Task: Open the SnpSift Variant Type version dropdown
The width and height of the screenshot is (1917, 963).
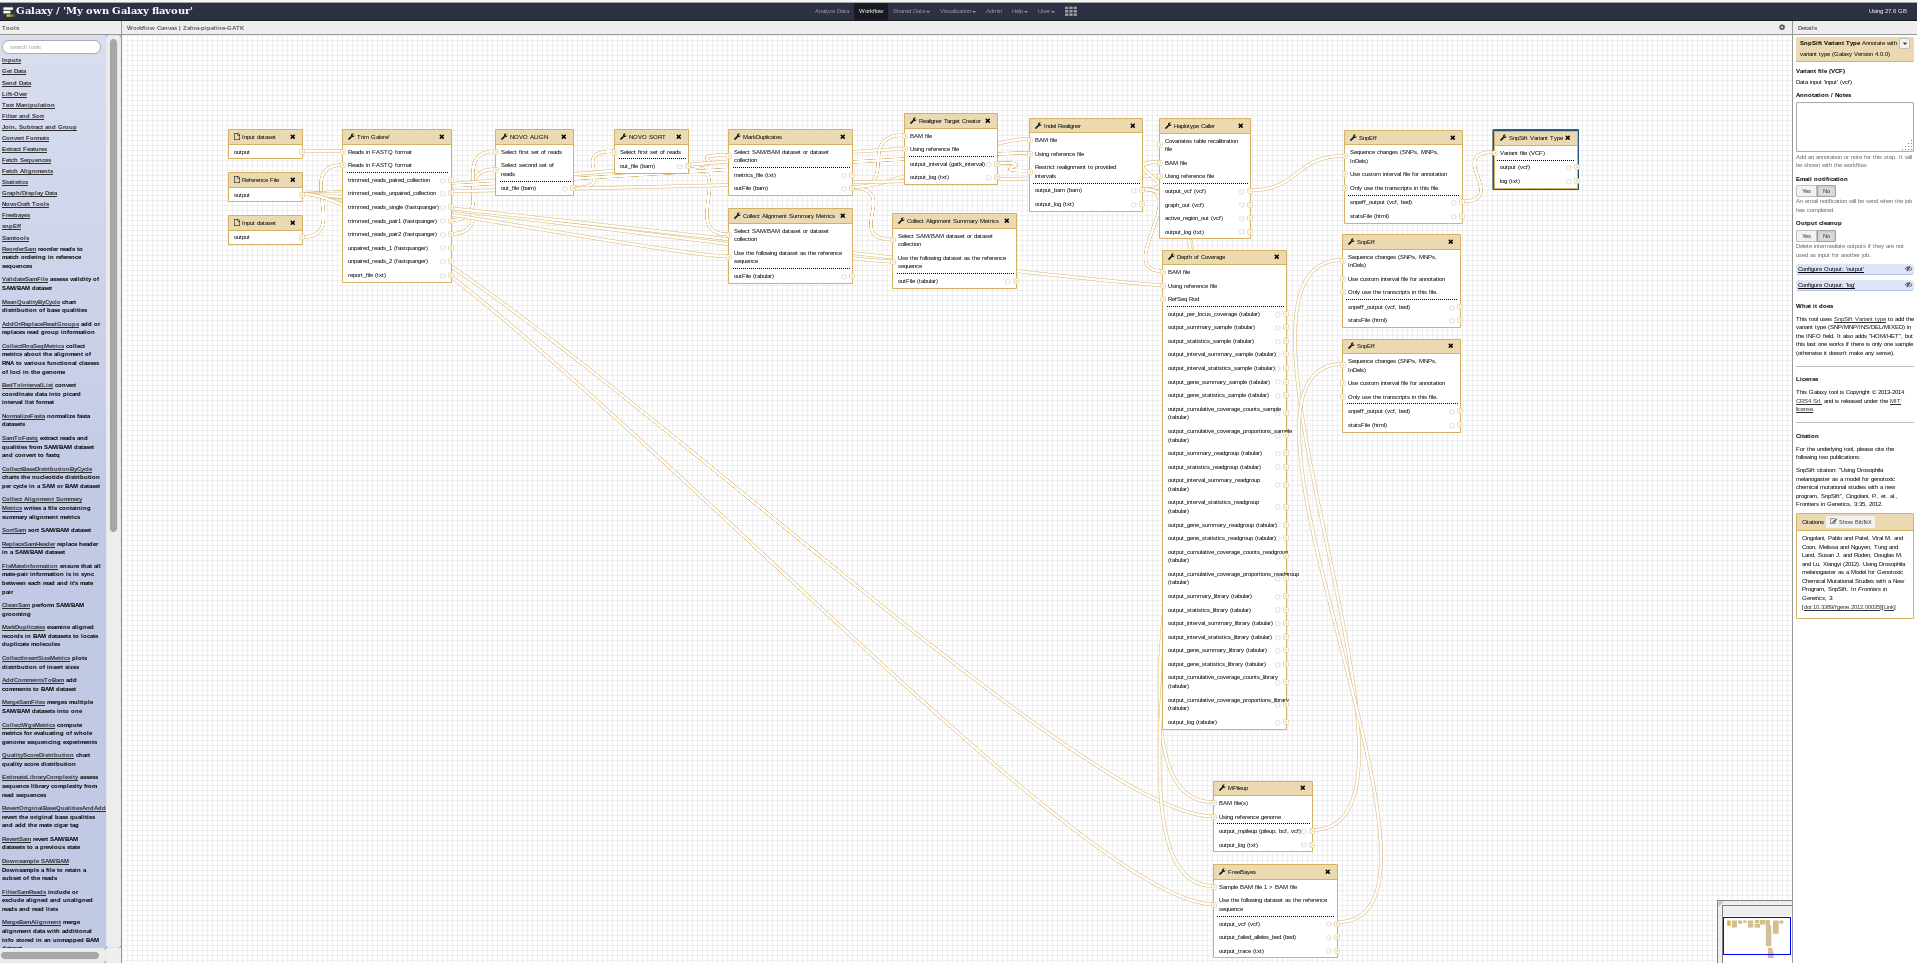Action: click(1904, 43)
